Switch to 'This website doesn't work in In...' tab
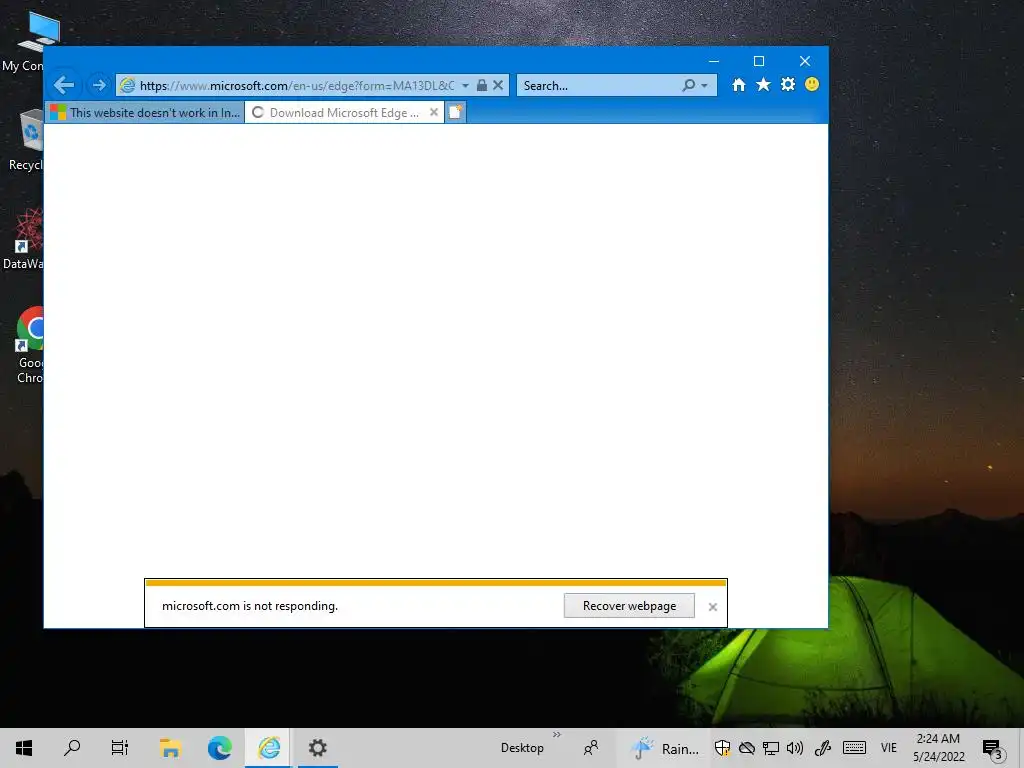 click(146, 112)
